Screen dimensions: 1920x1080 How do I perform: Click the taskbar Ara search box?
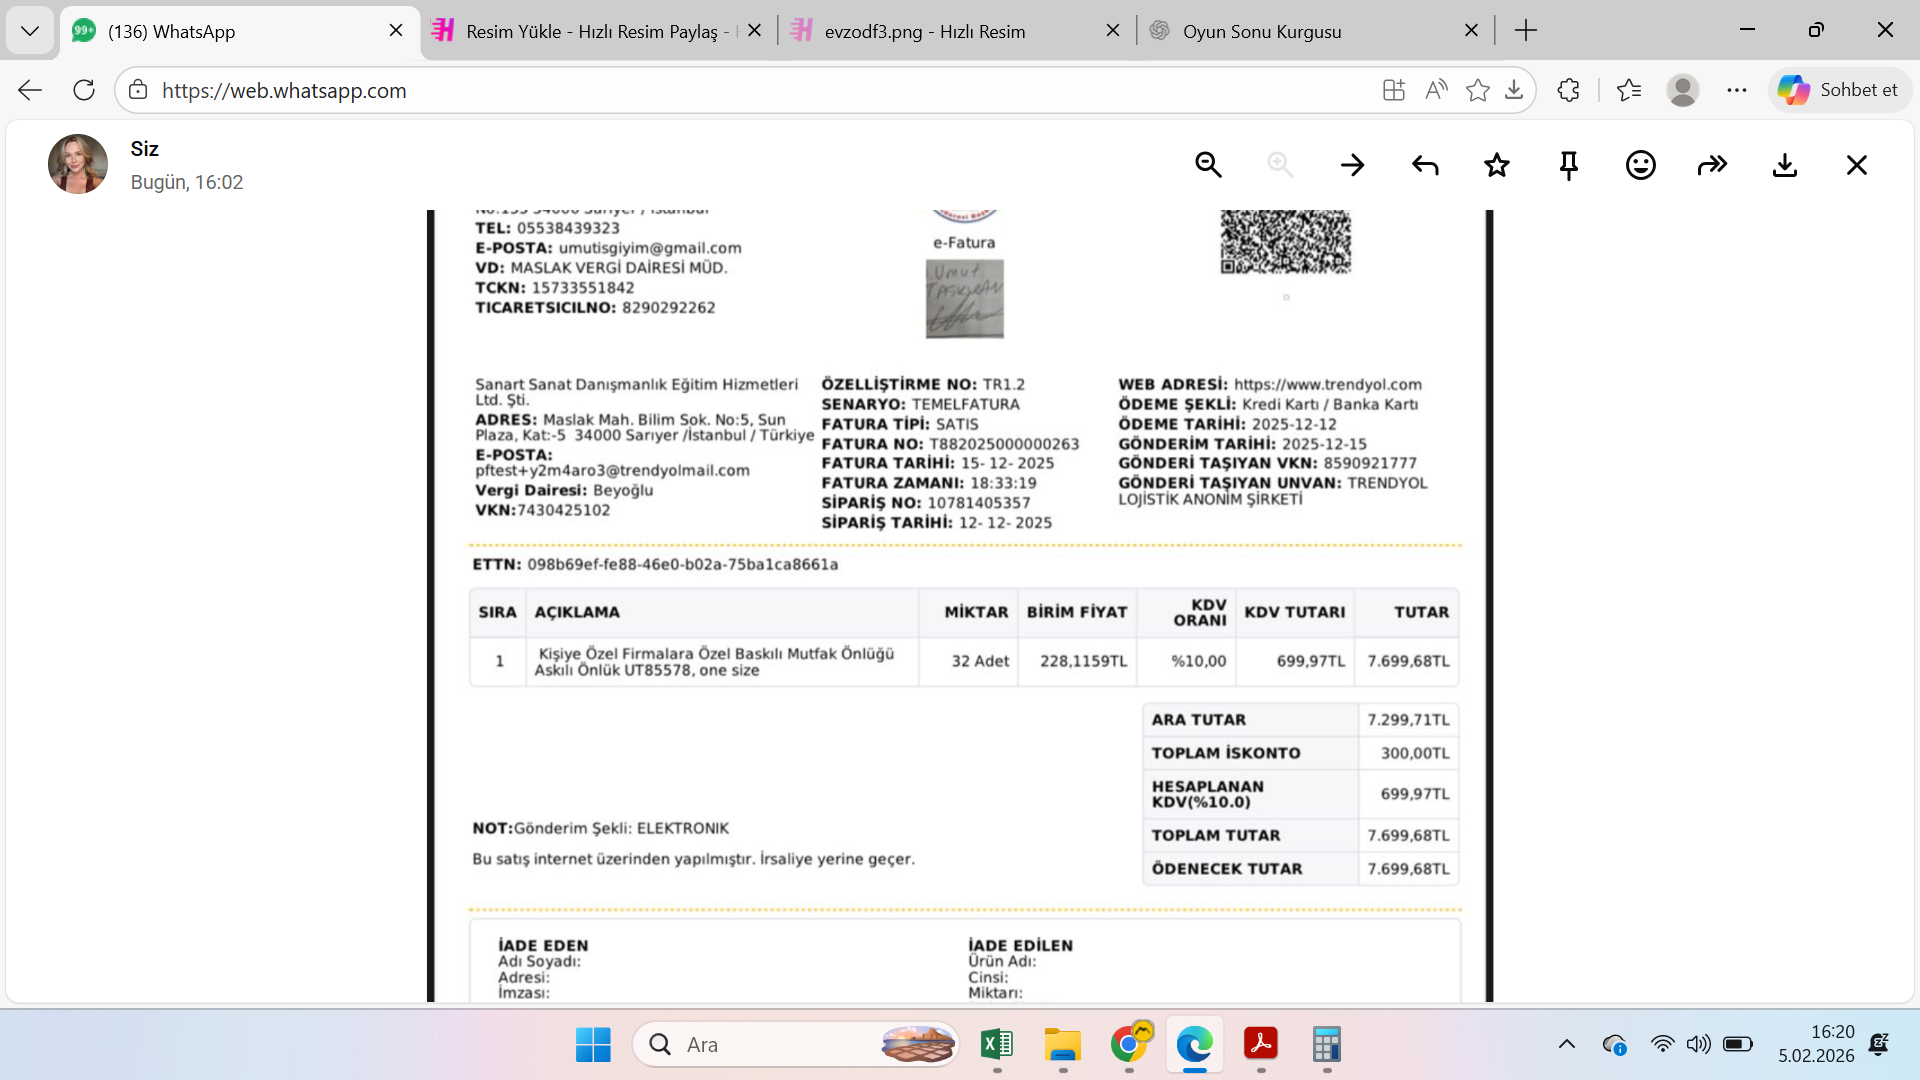797,1045
